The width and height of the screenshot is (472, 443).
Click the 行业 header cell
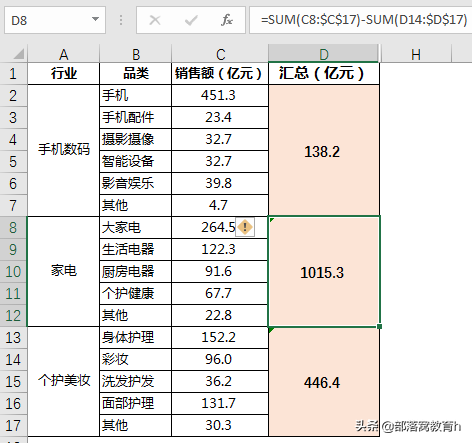pos(64,73)
